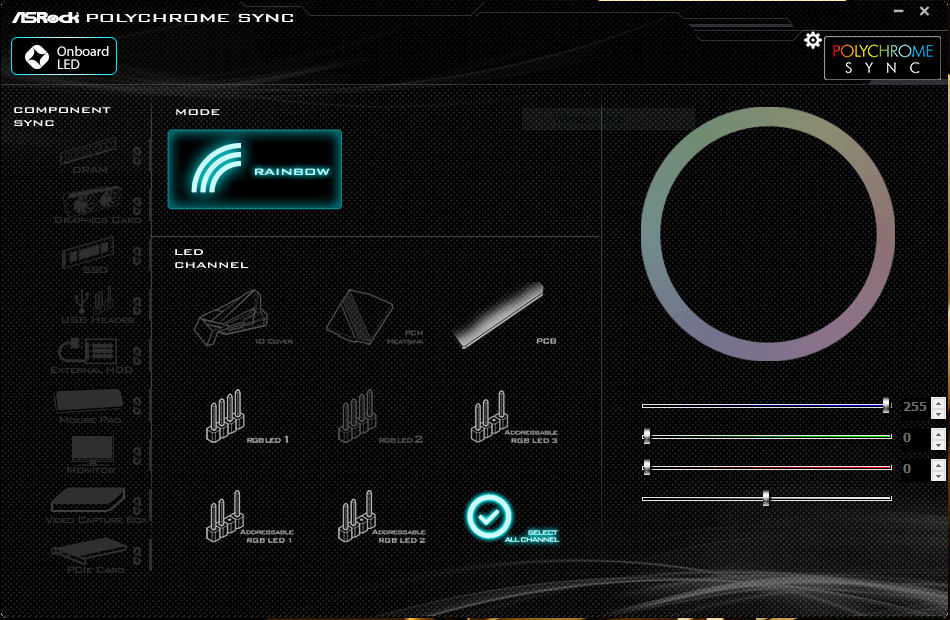
Task: Click the value field showing 255
Action: coord(915,407)
